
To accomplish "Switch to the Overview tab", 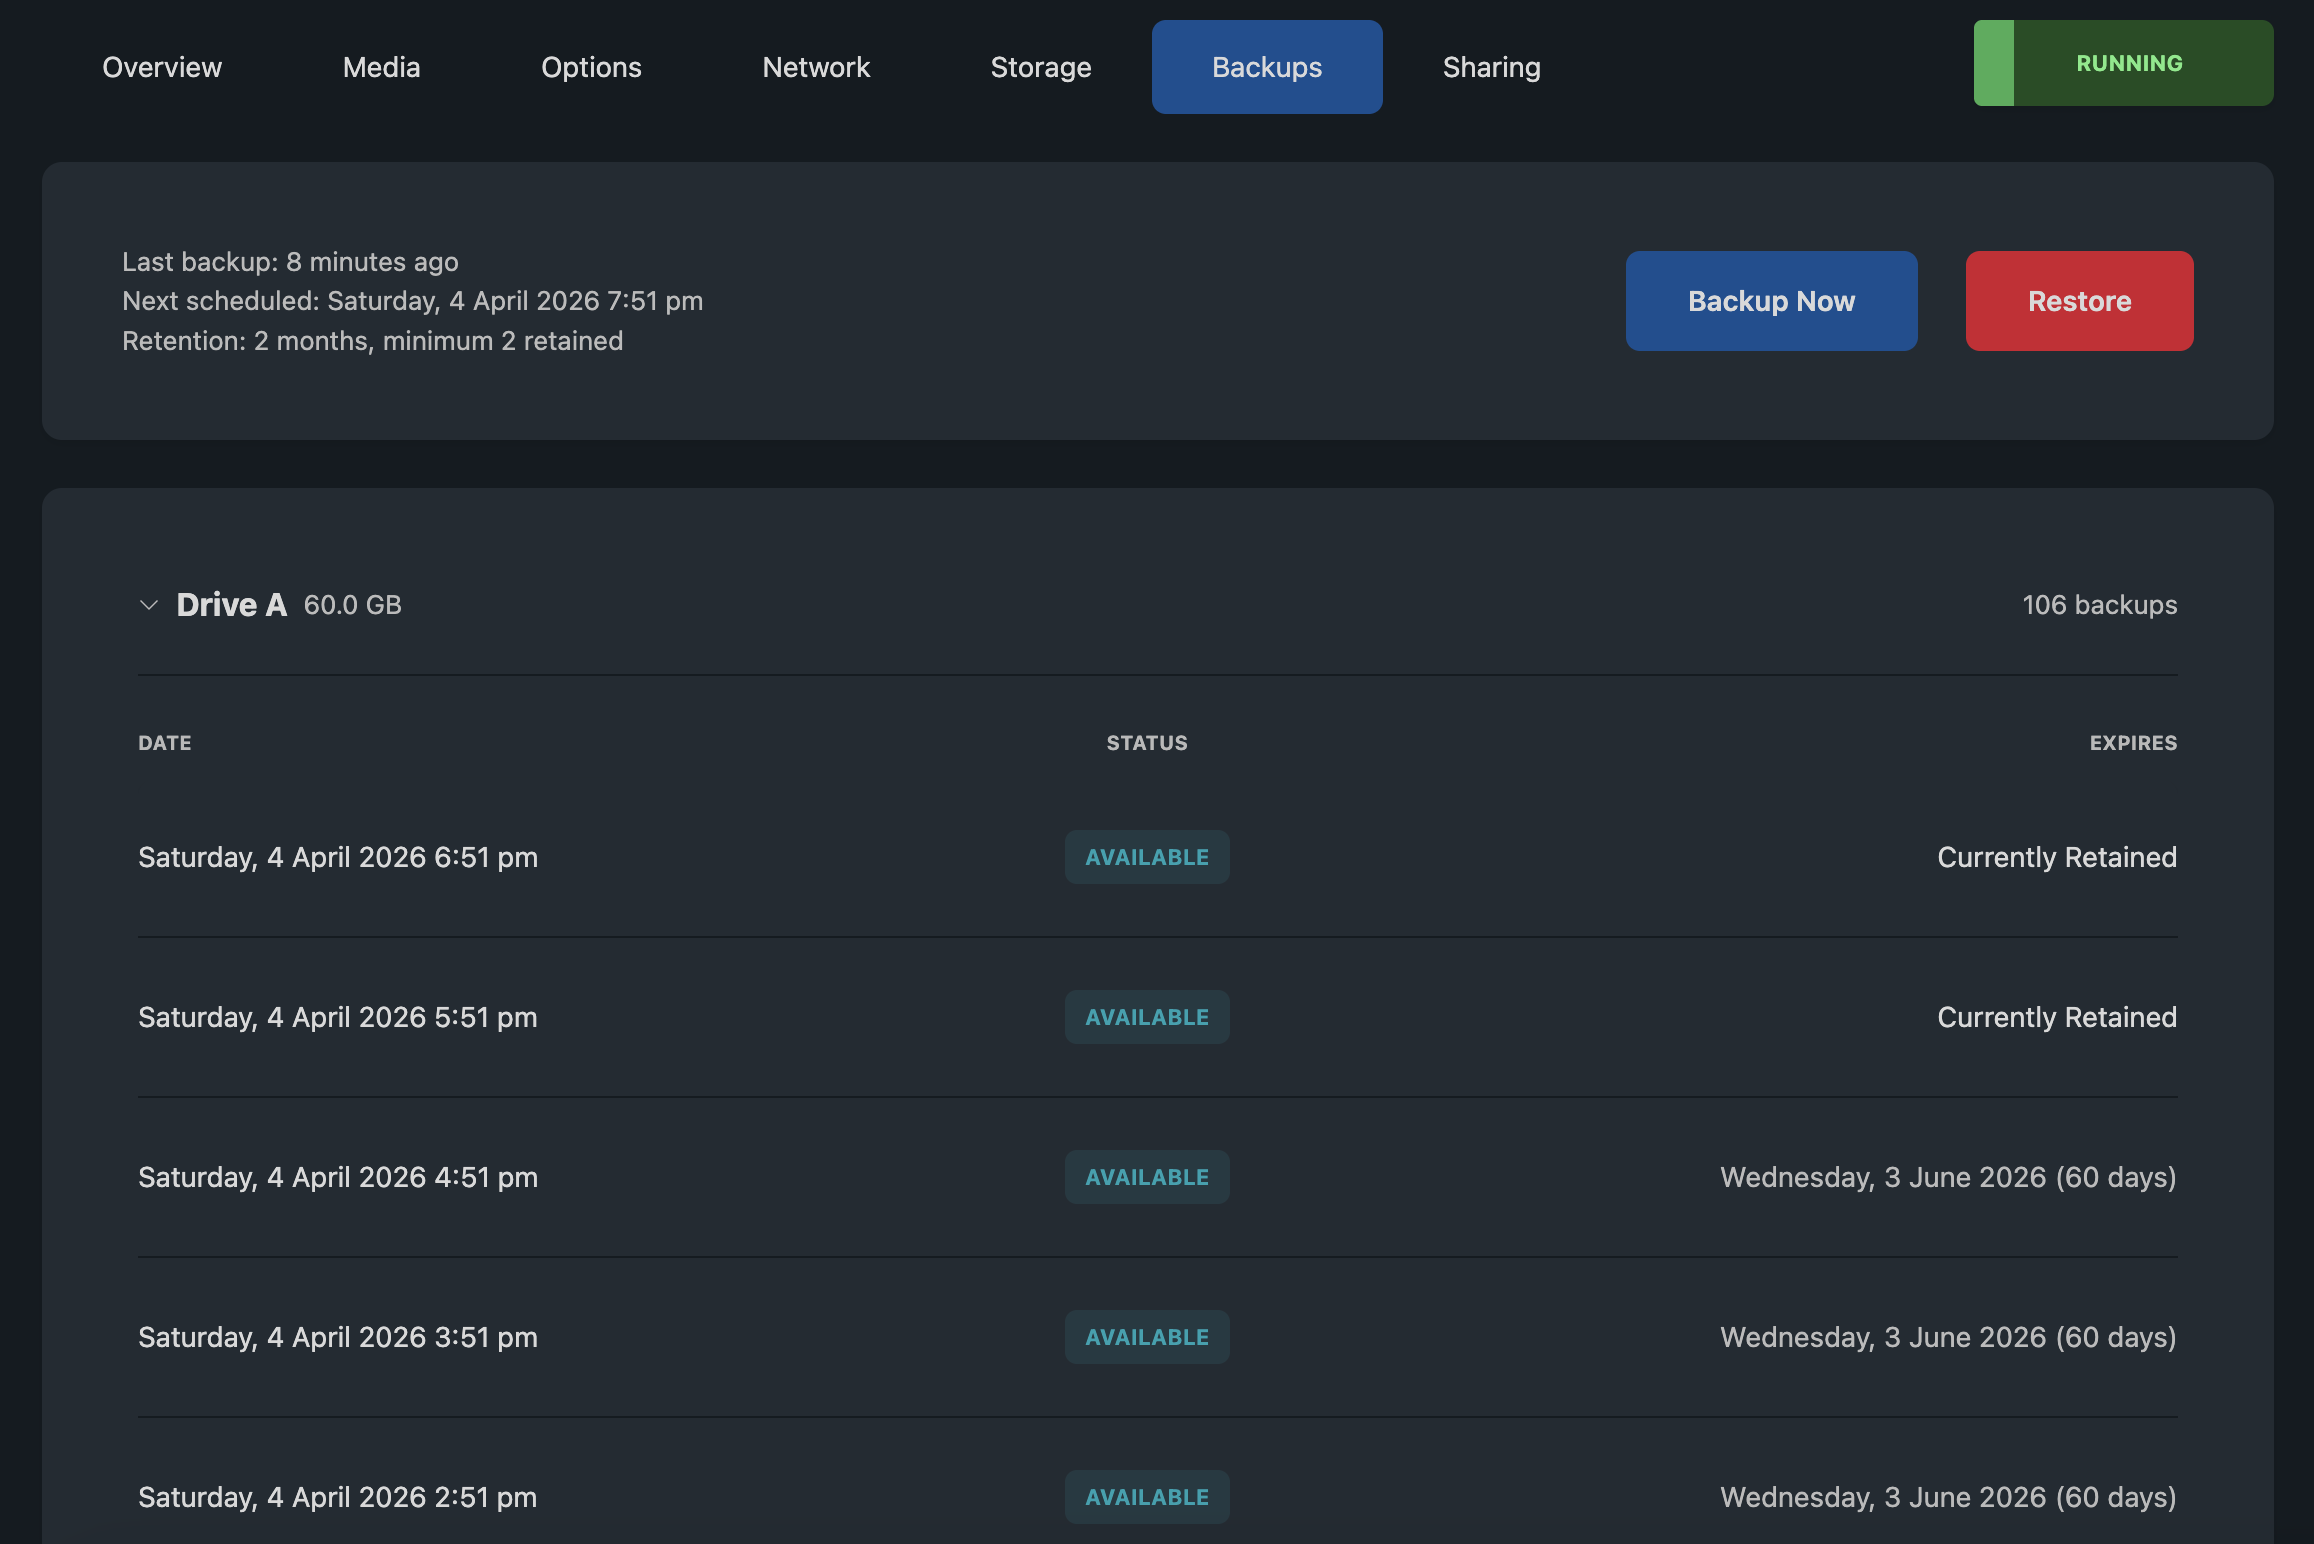I will point(161,66).
